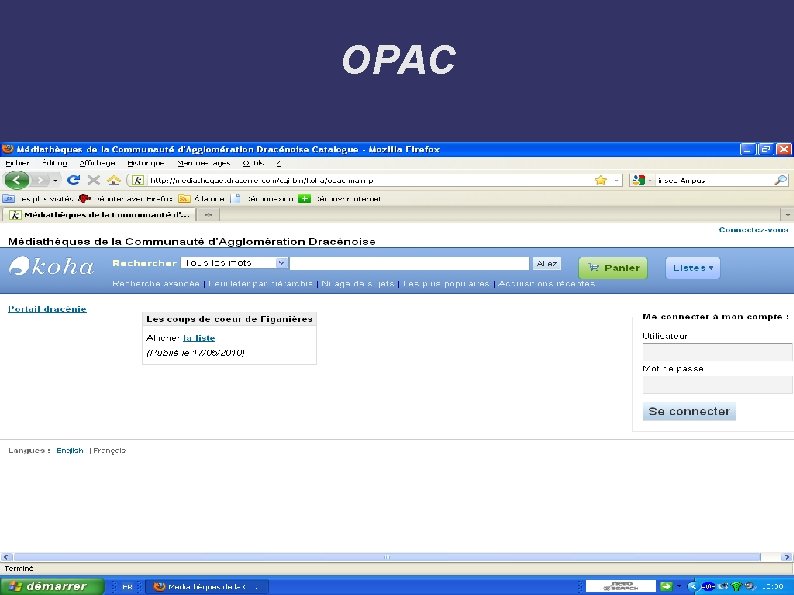Screen dimensions: 794x595
Task: Open the address bar history dropdown
Action: 616,180
